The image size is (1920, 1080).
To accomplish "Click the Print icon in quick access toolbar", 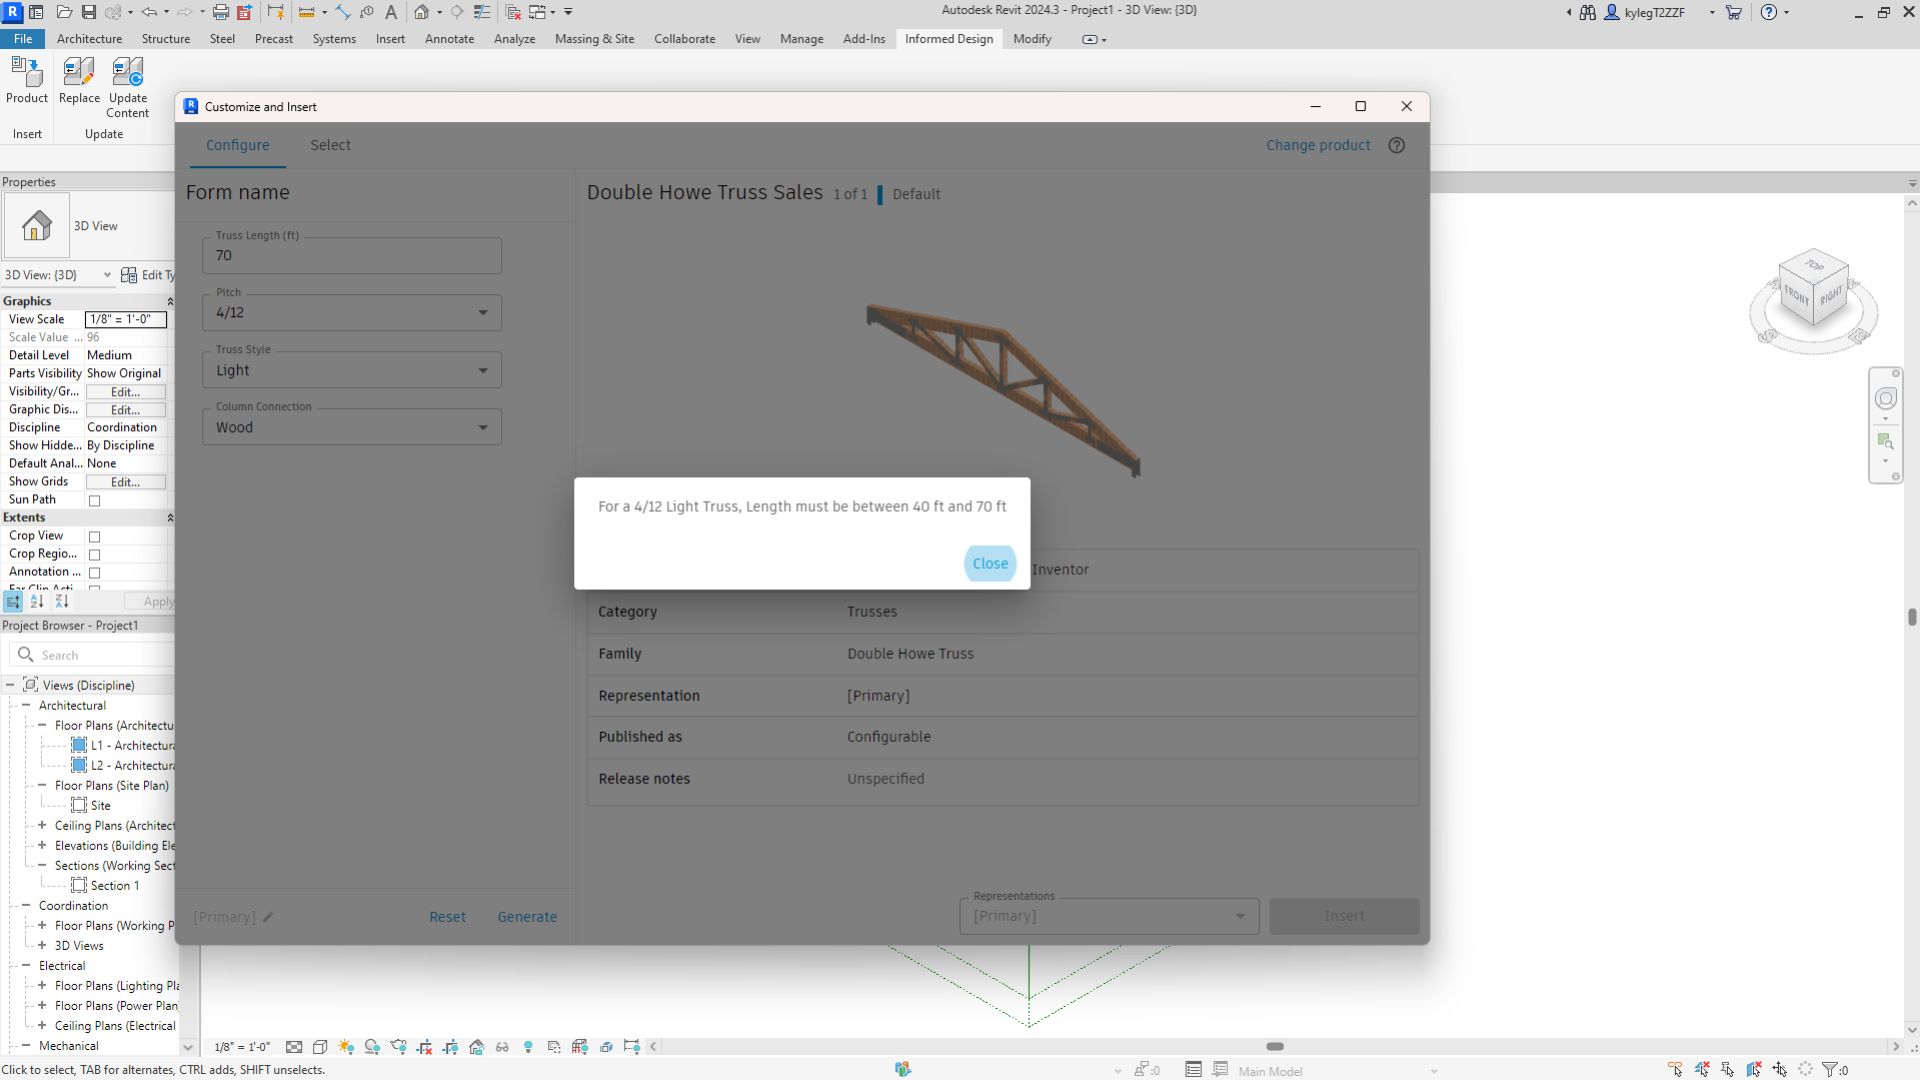I will coord(220,12).
